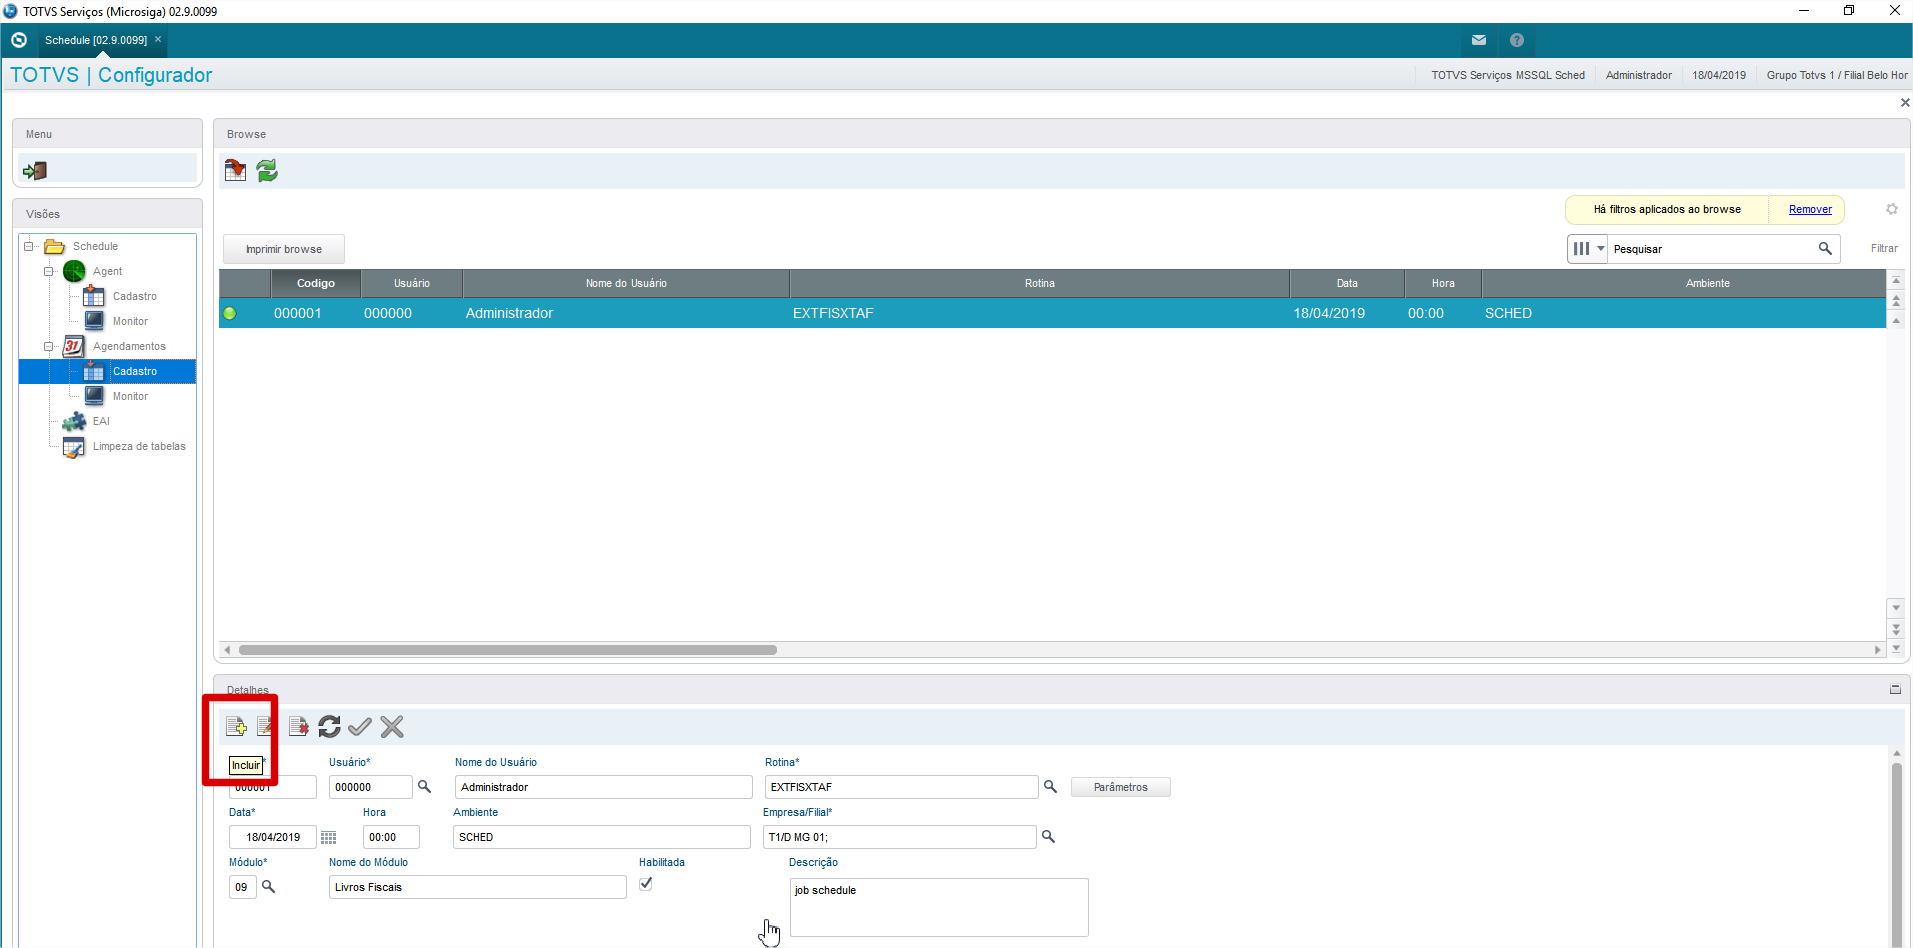
Task: Confirm with the gray checkmark icon in Detalhes
Action: tap(360, 727)
